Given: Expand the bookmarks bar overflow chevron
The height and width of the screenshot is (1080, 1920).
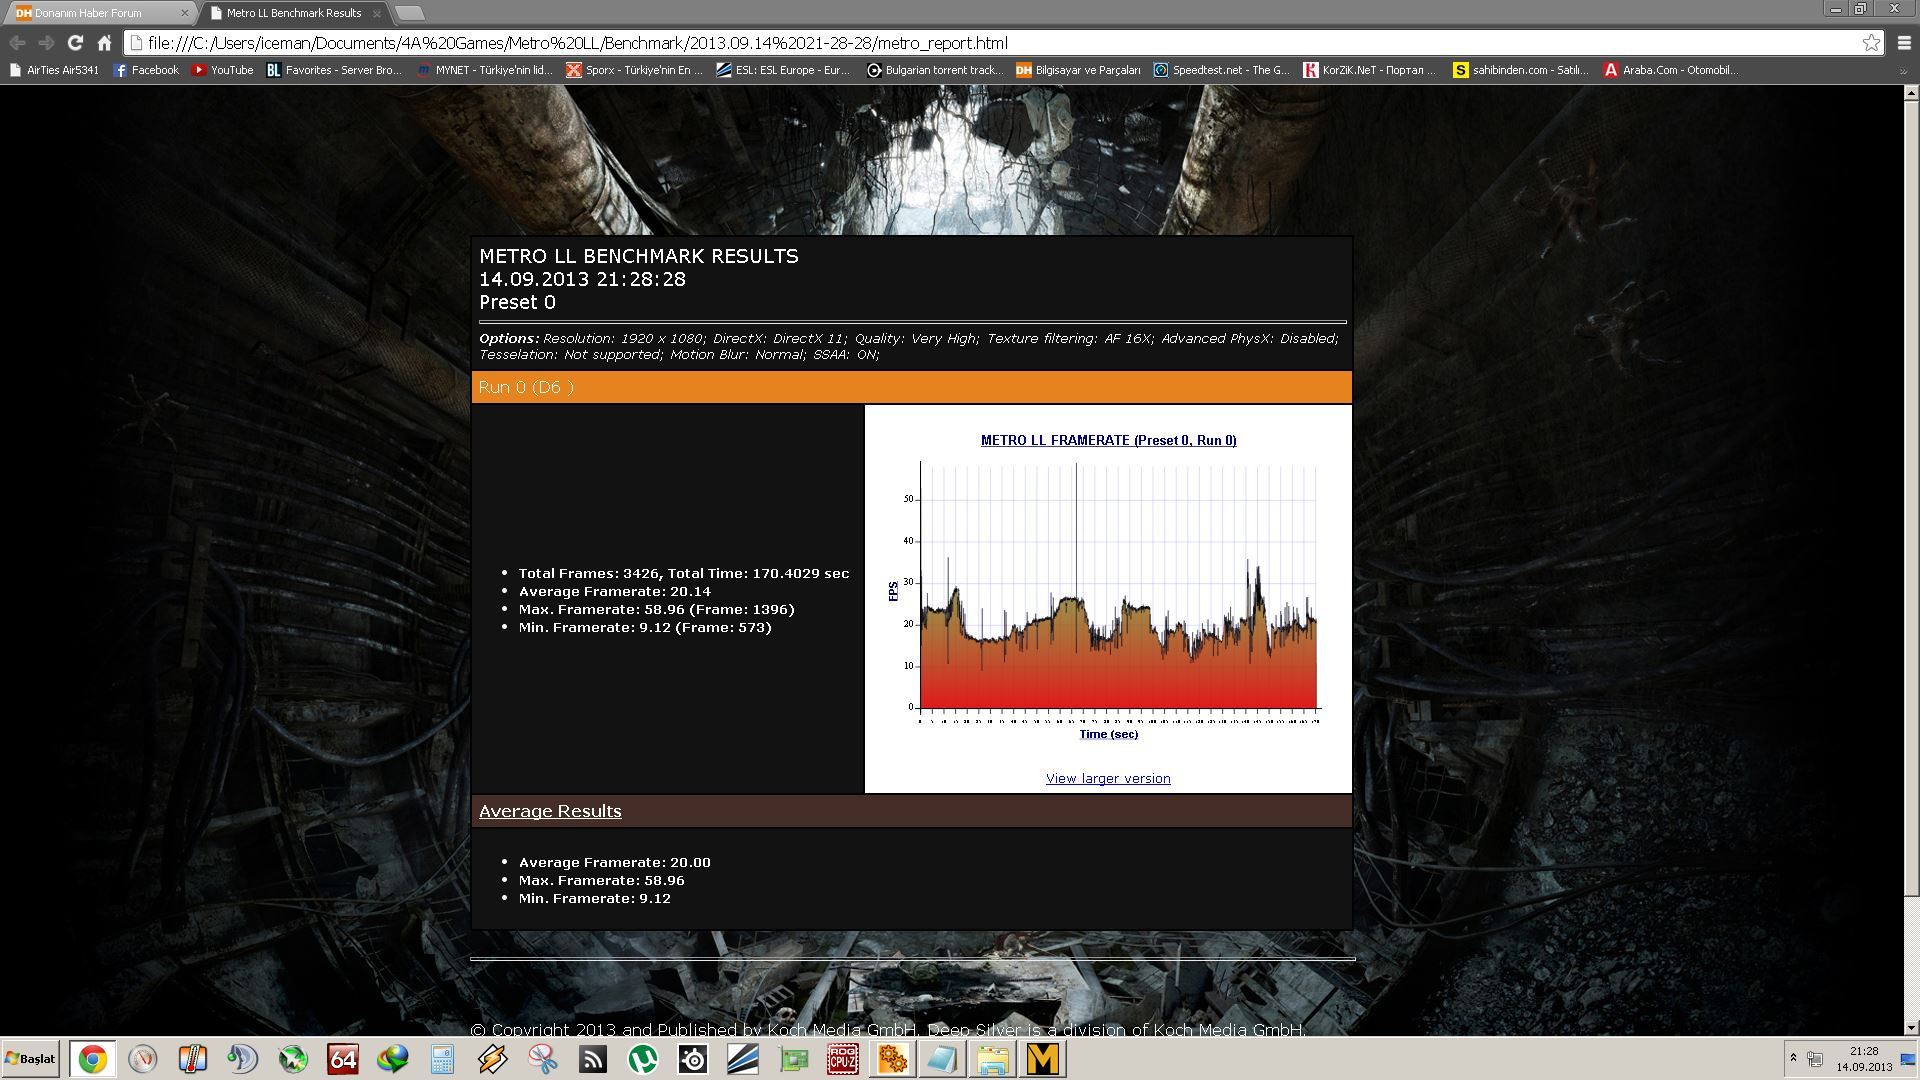Looking at the screenshot, I should coord(1903,71).
